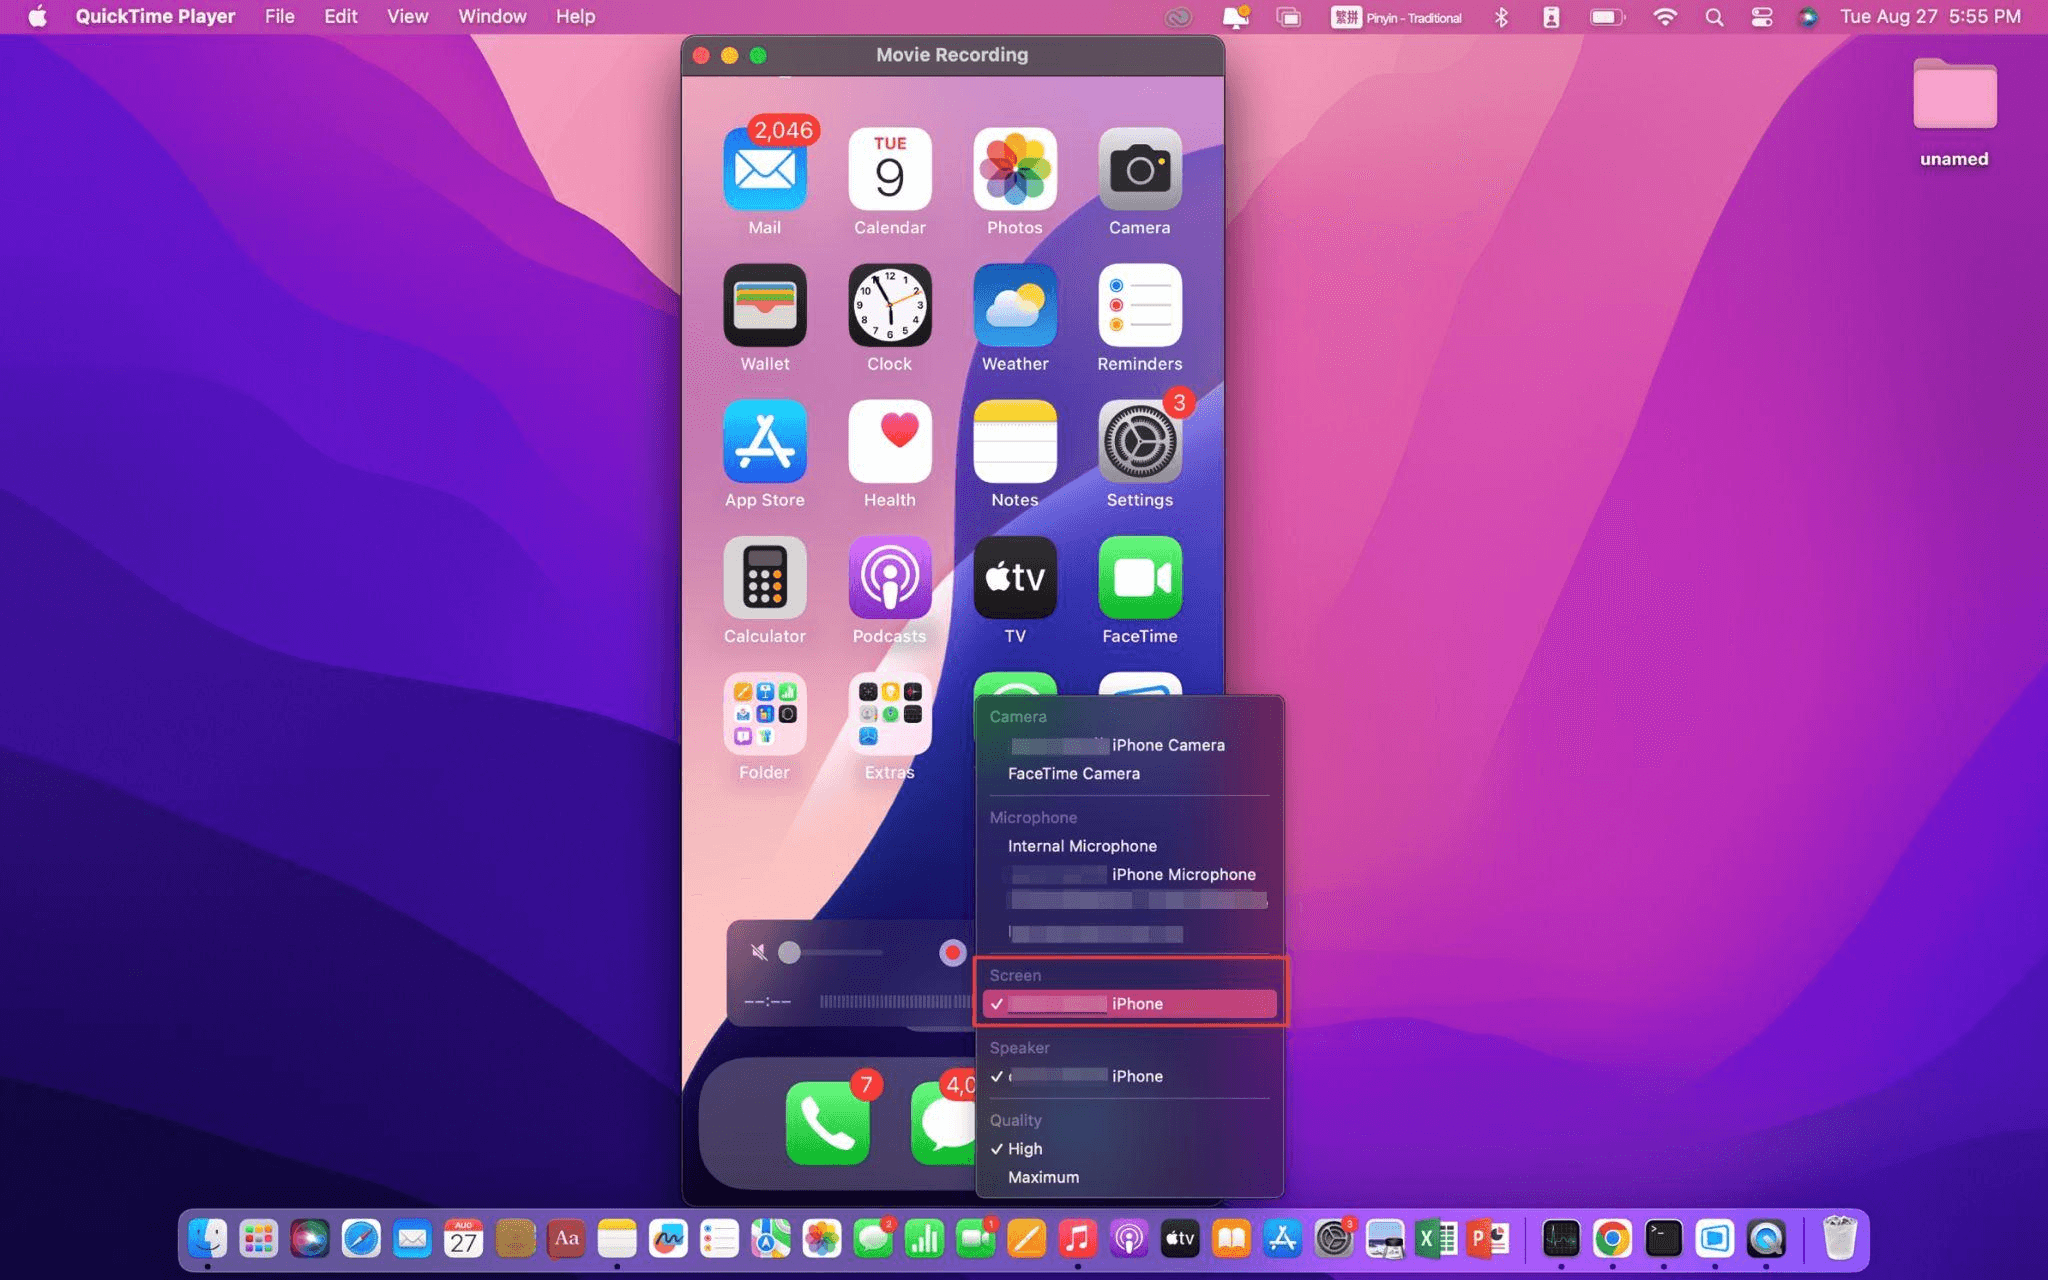Open the Mail app on the iPhone screen
Image resolution: width=2048 pixels, height=1280 pixels.
[x=764, y=169]
